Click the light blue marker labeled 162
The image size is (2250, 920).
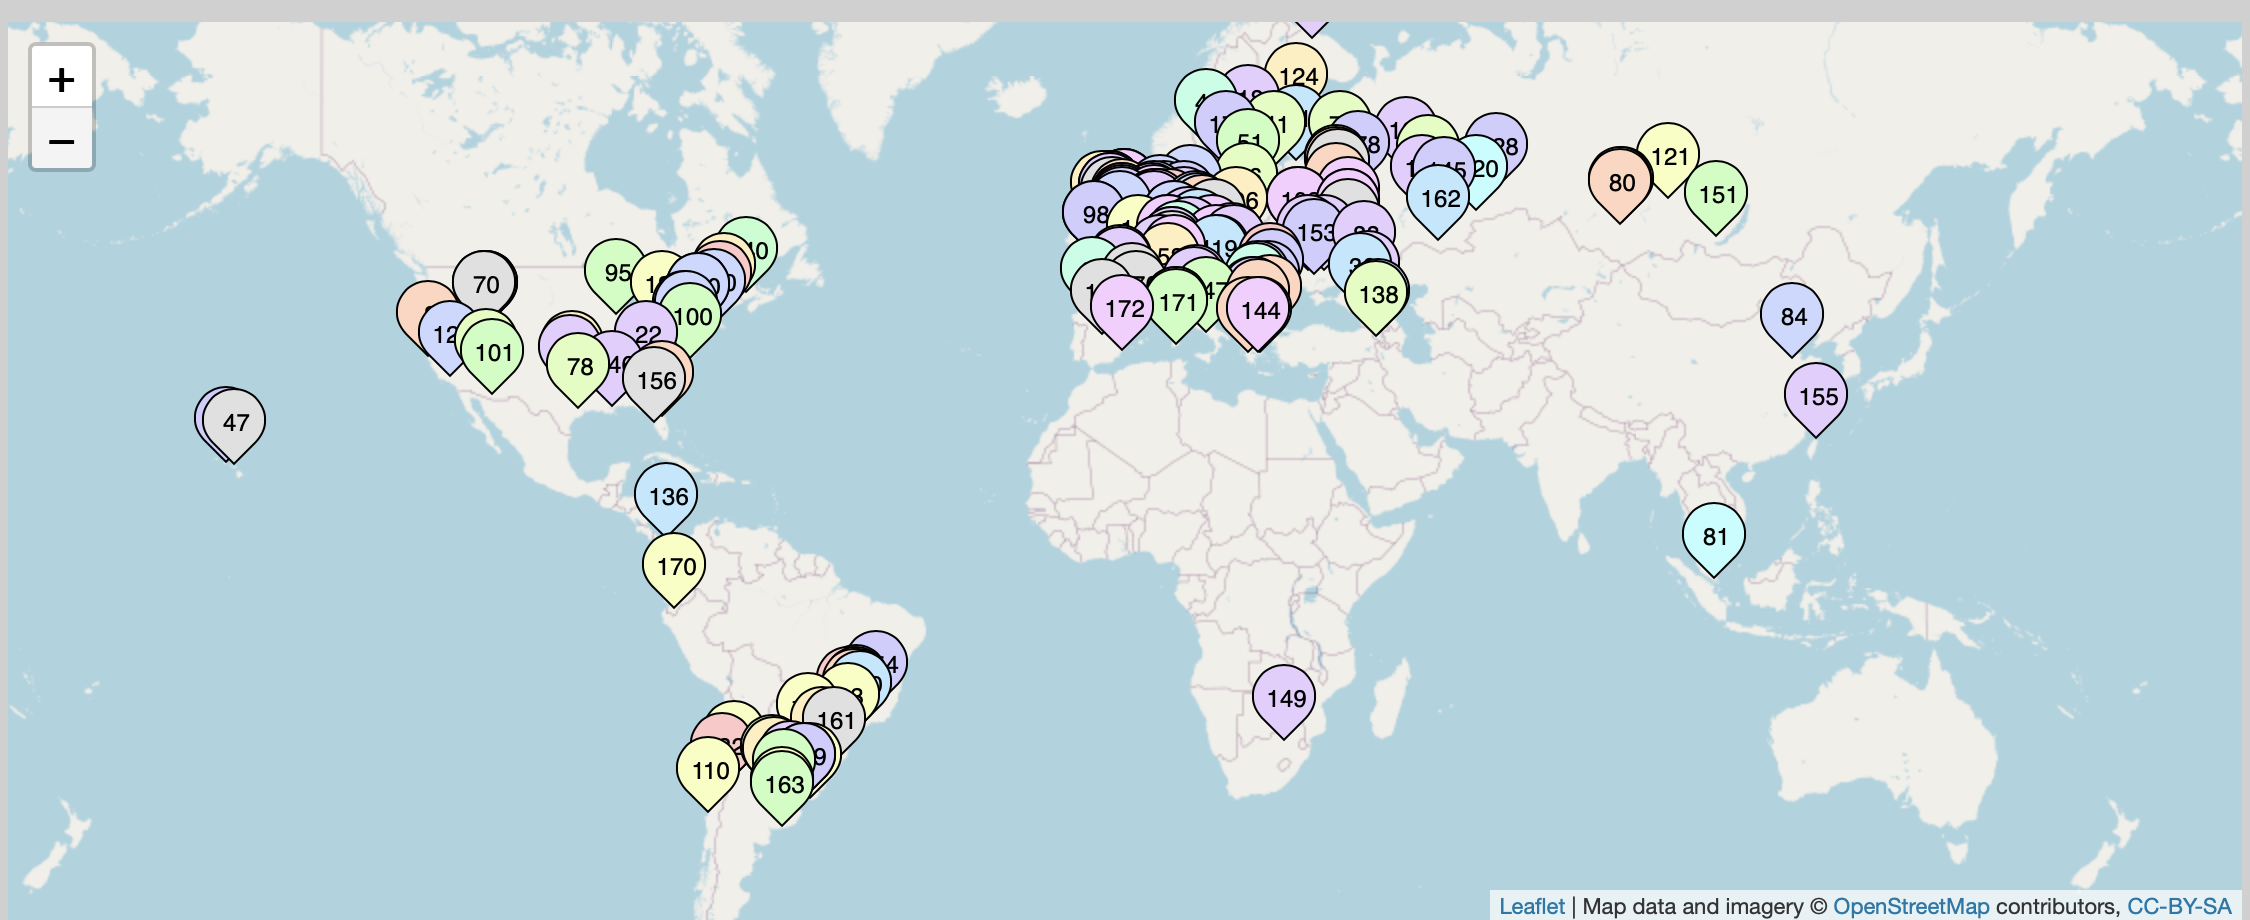coord(1439,199)
